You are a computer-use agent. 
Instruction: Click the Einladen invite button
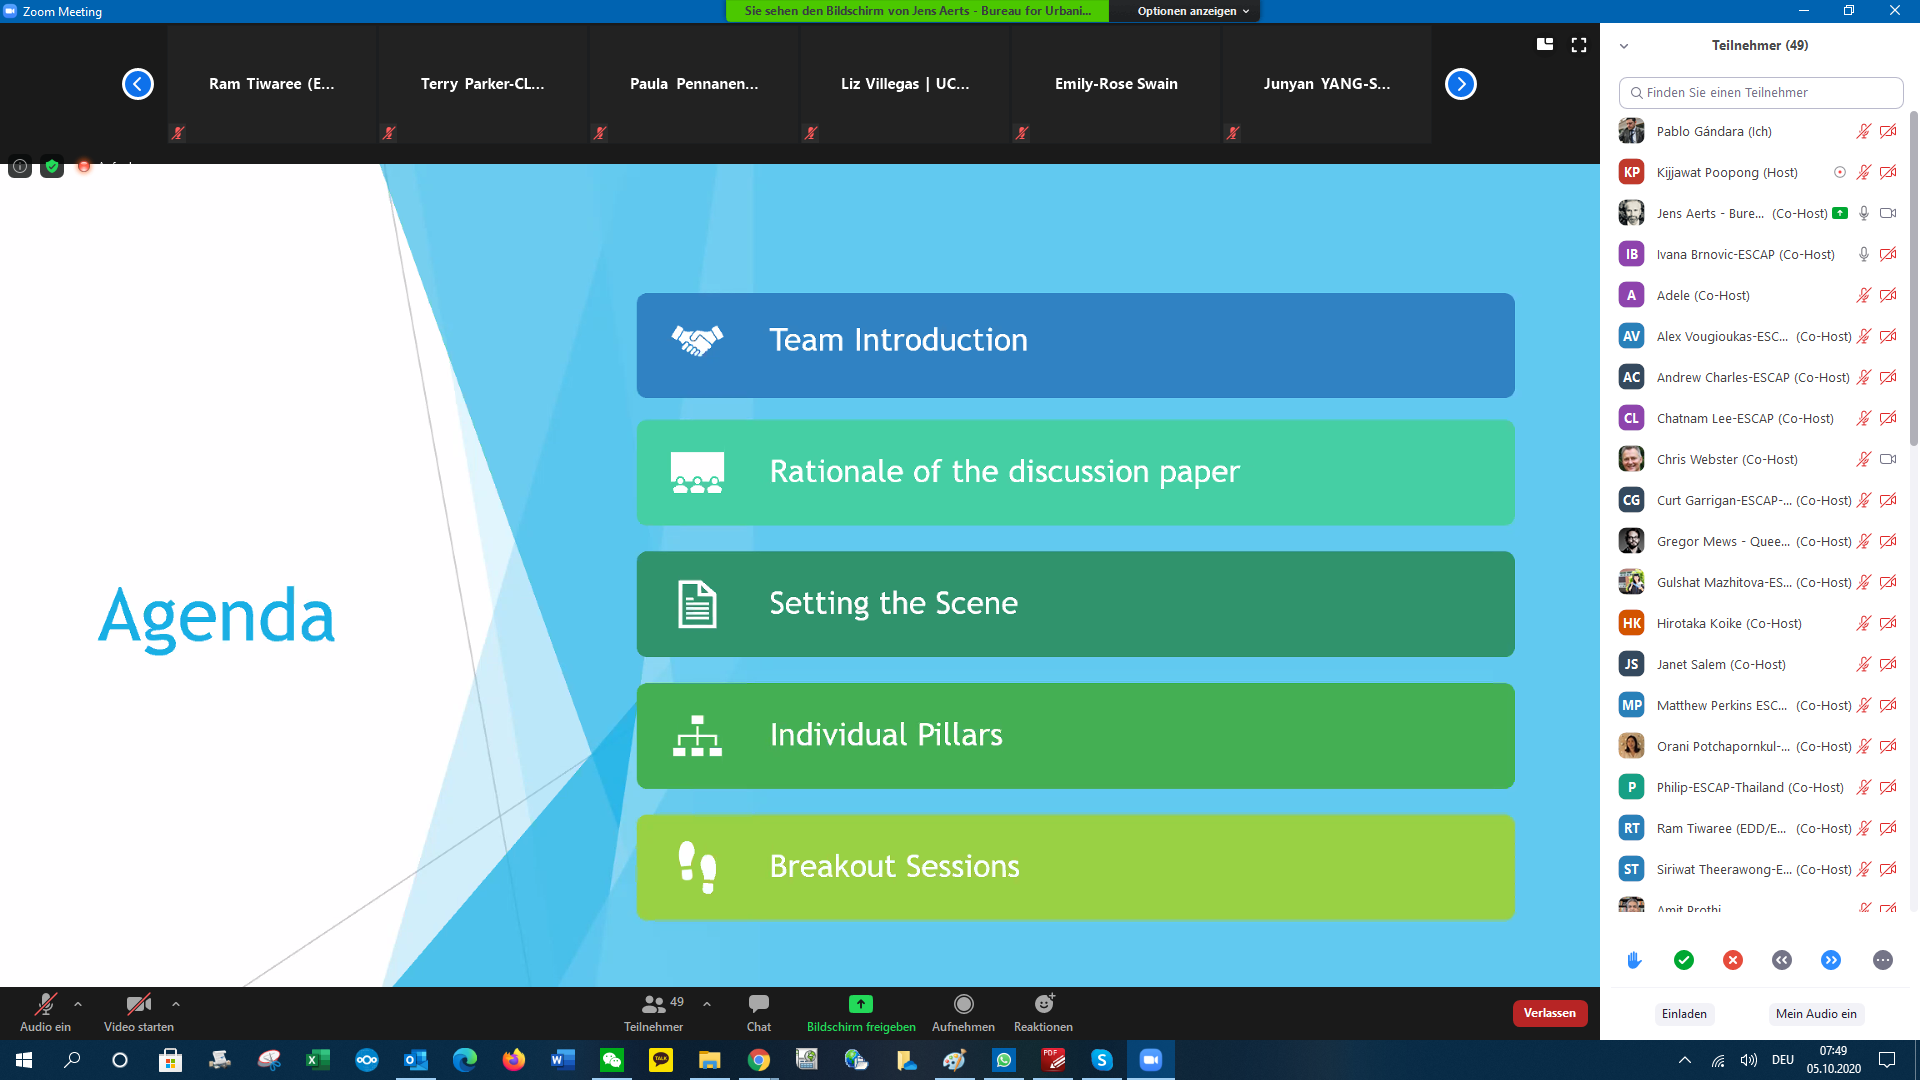pyautogui.click(x=1684, y=1014)
